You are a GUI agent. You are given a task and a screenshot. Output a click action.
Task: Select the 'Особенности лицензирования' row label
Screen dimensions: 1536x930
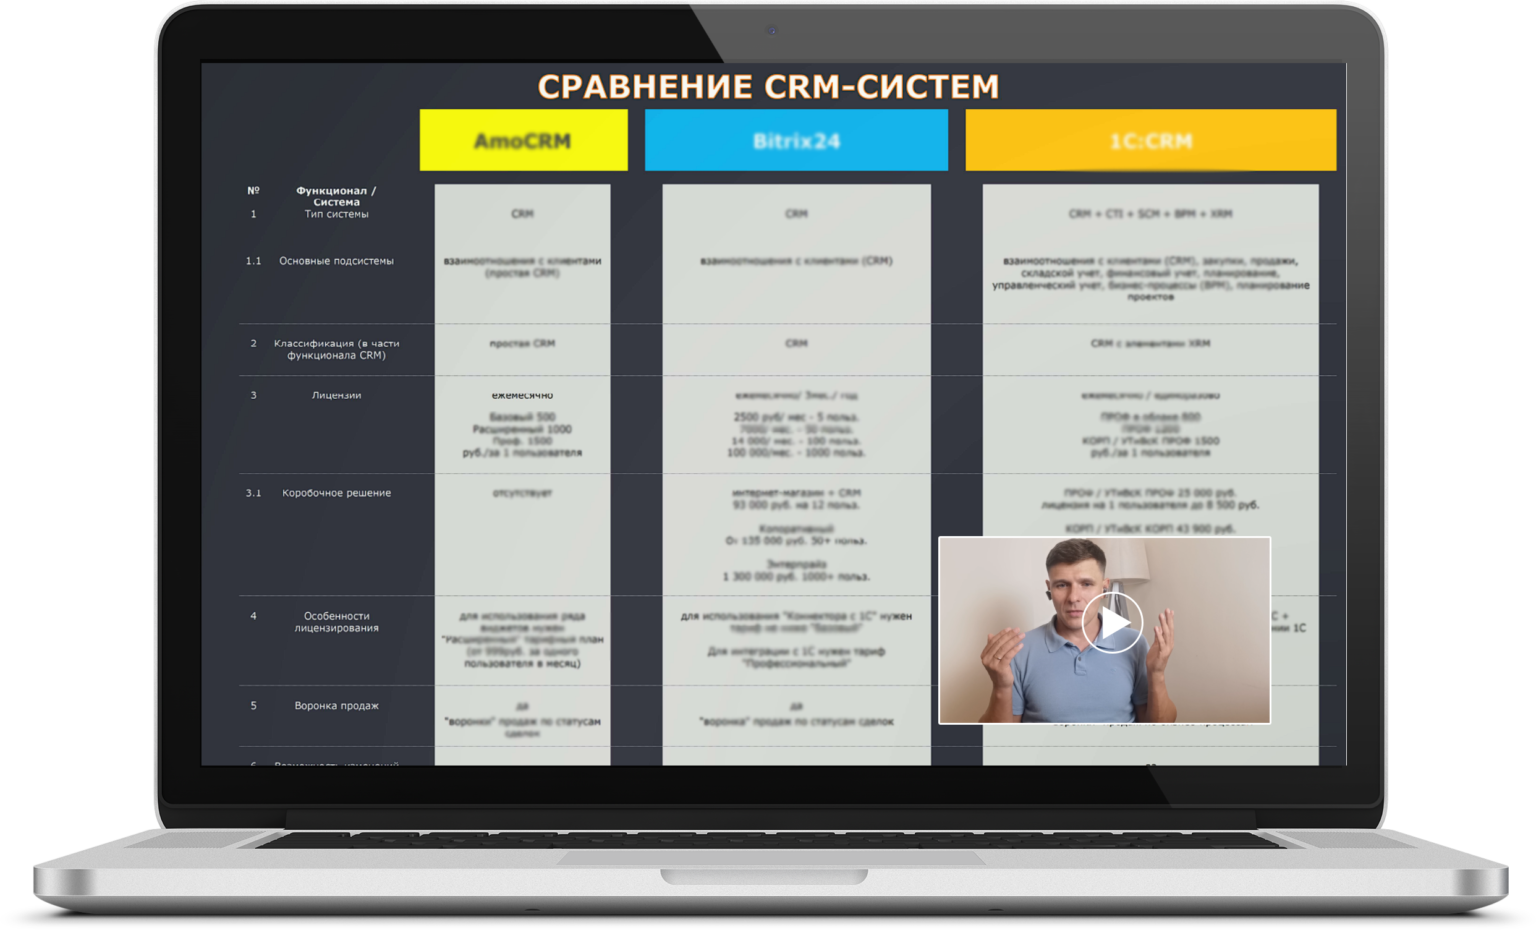tap(336, 622)
